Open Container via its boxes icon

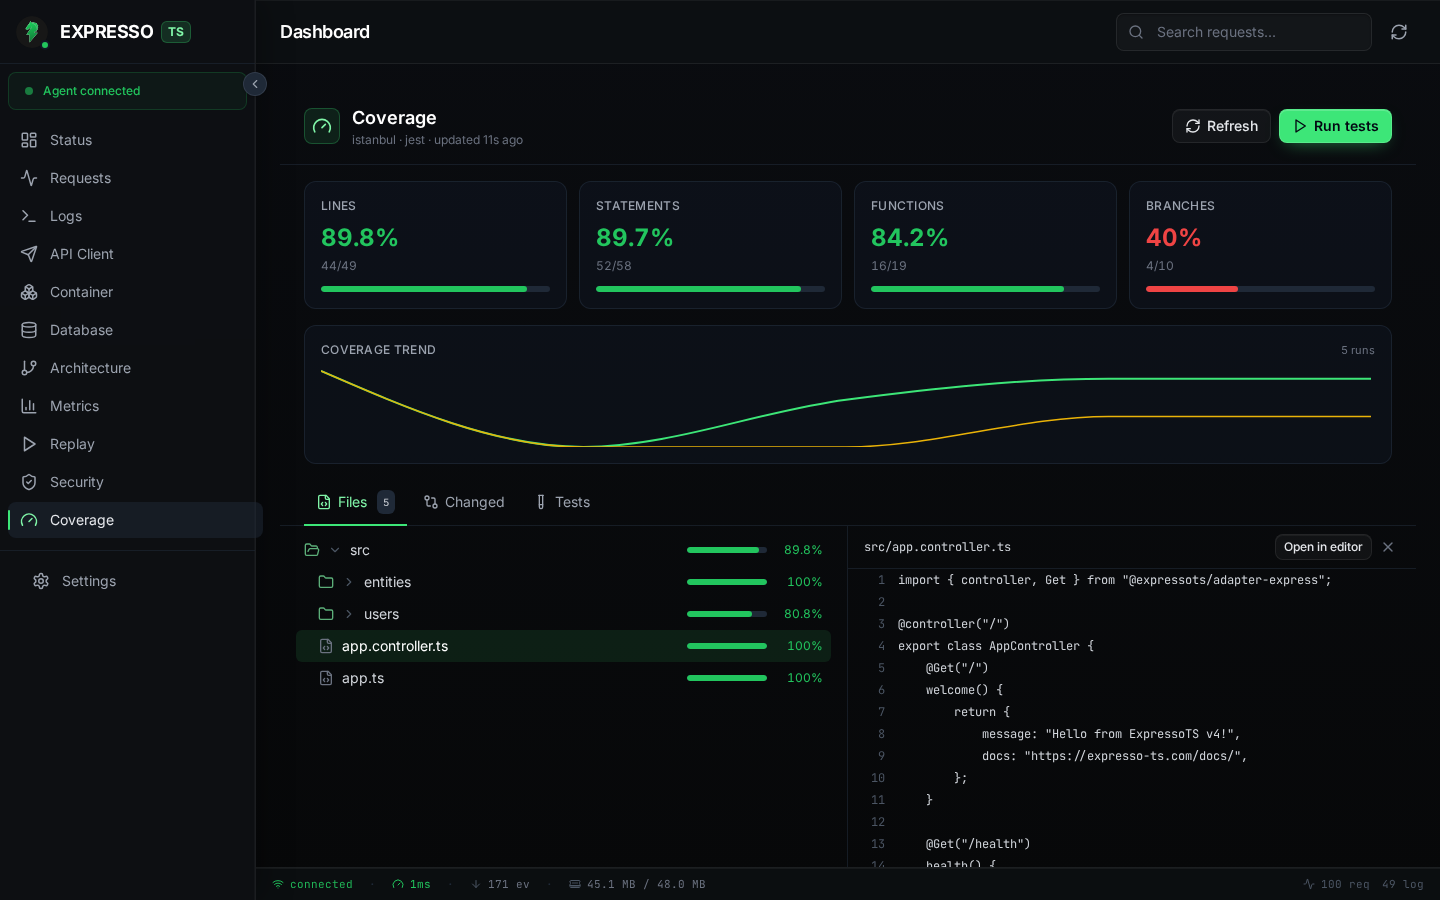pyautogui.click(x=29, y=292)
